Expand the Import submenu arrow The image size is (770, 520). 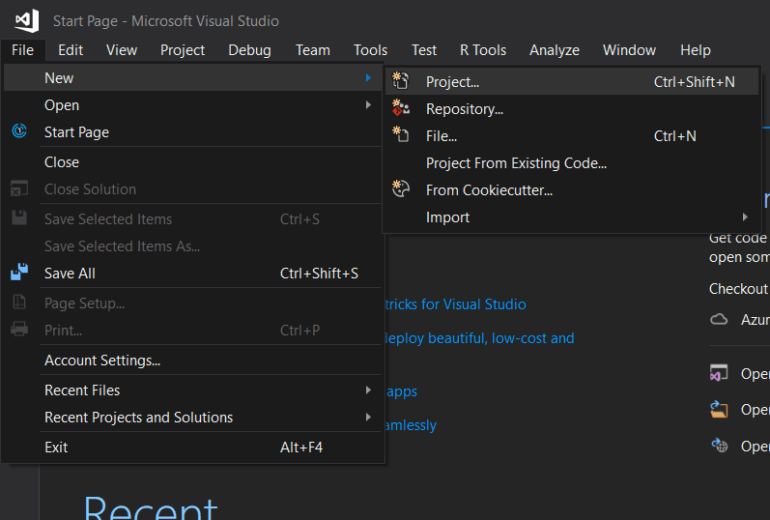(x=744, y=217)
